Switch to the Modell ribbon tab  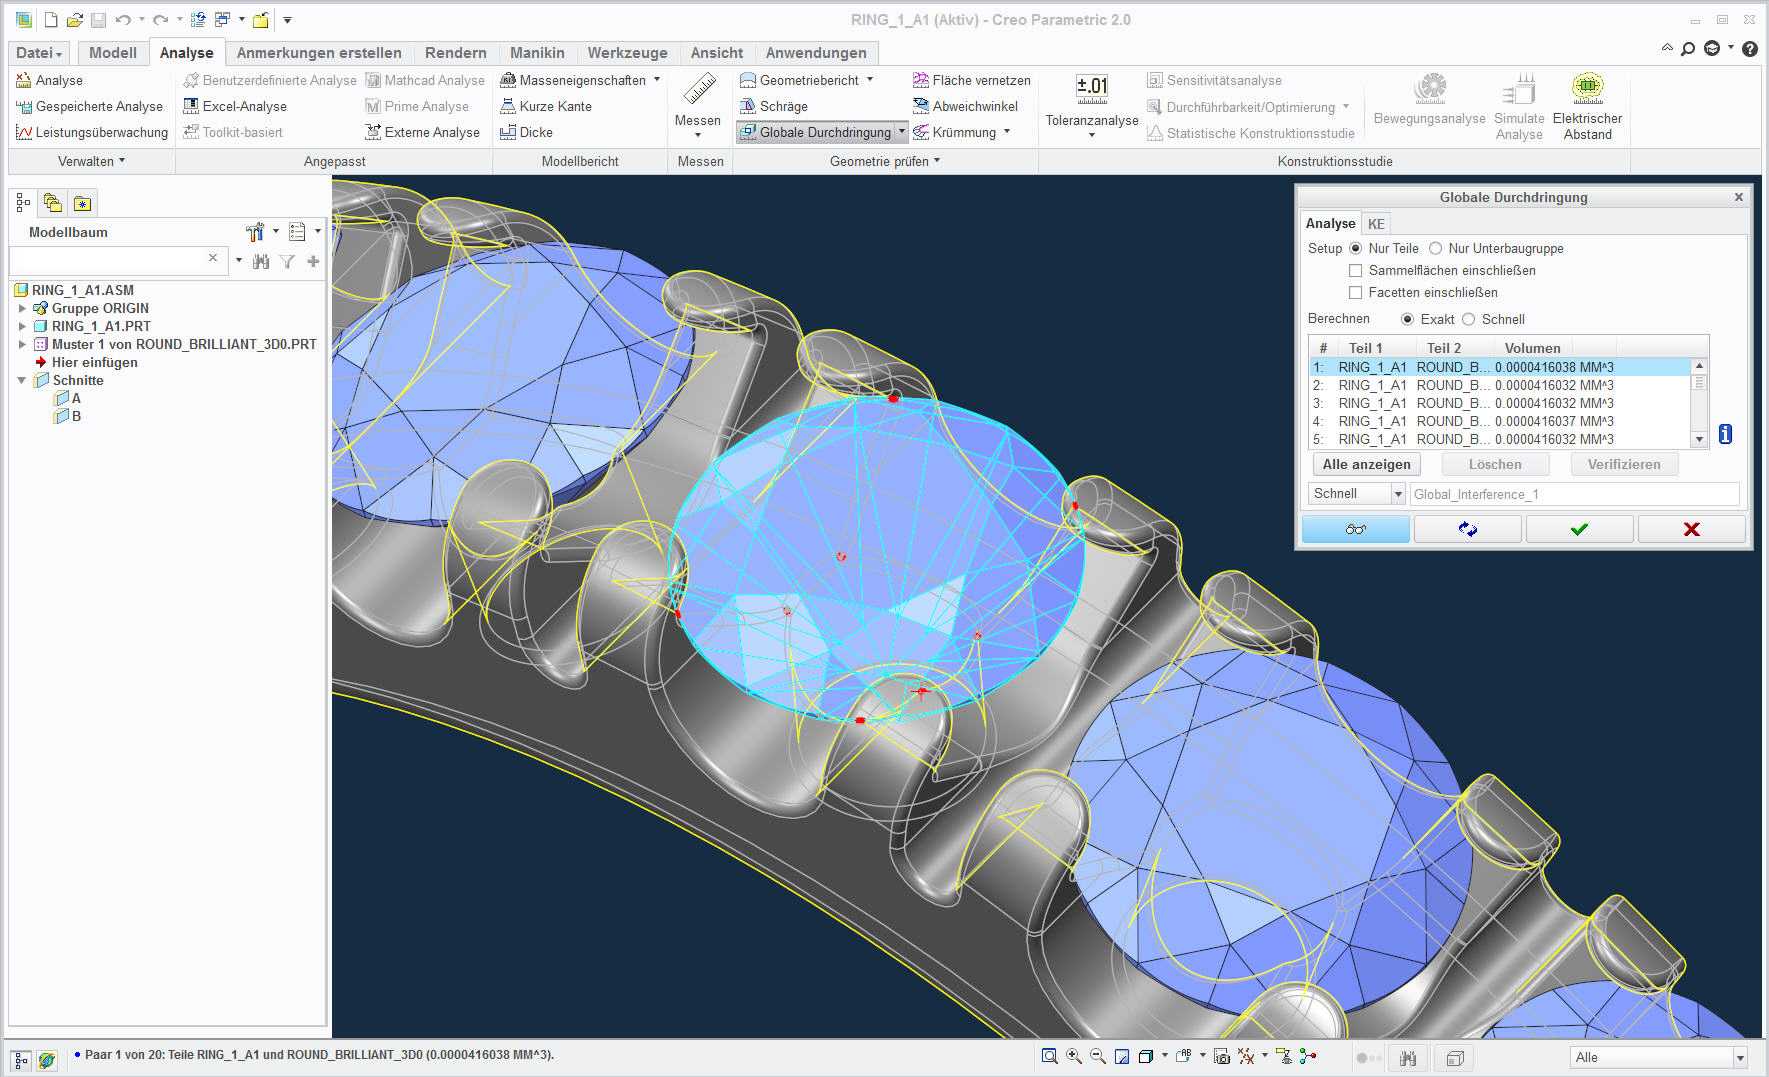(113, 53)
